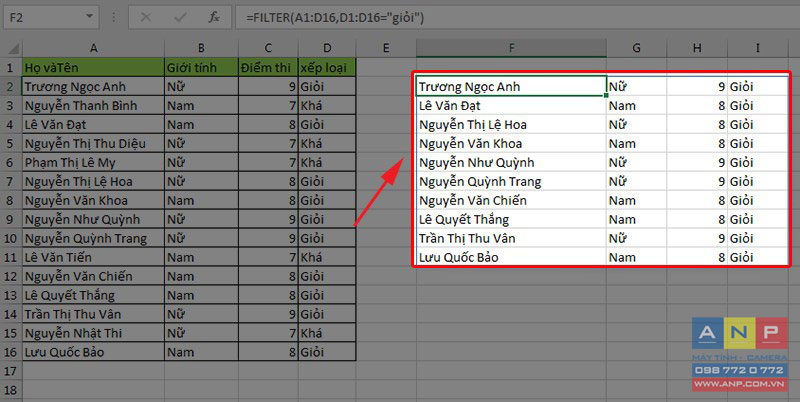Select filtered cell F3 'Lê Văn Đạt'
Image resolution: width=800 pixels, height=402 pixels.
(x=511, y=106)
